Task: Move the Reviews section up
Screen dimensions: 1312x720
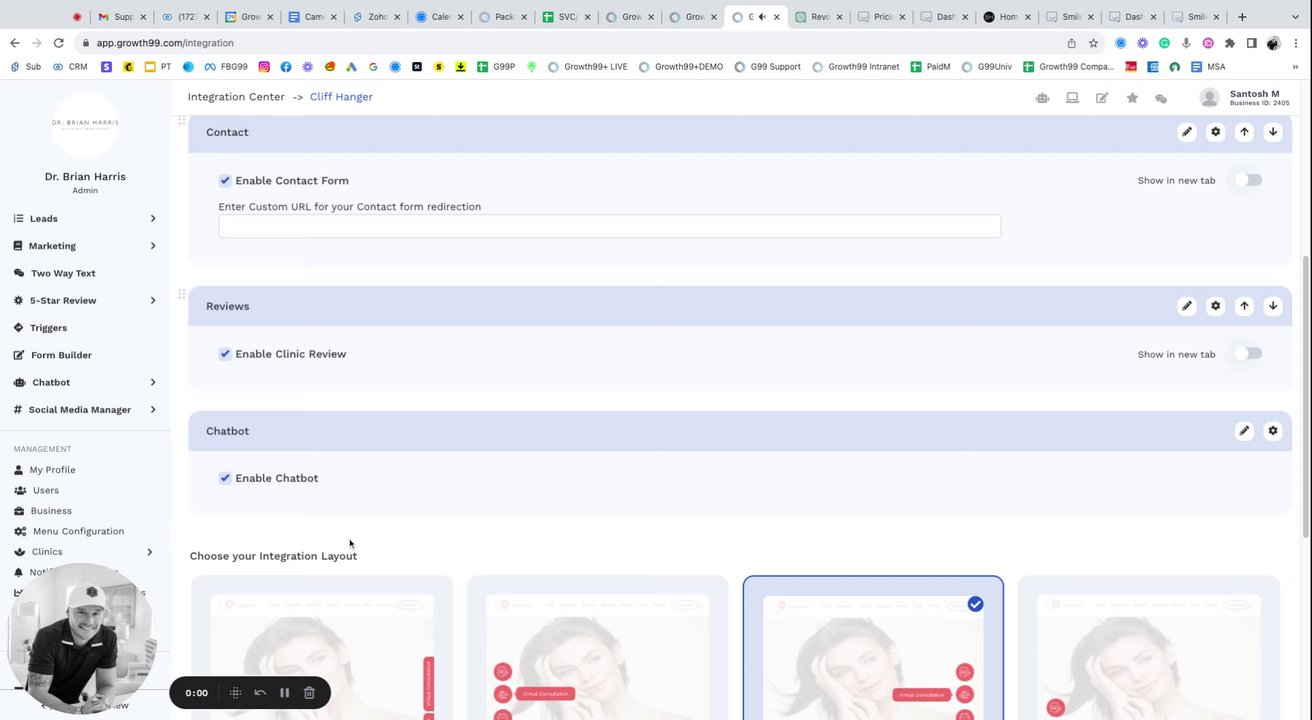Action: pos(1244,306)
